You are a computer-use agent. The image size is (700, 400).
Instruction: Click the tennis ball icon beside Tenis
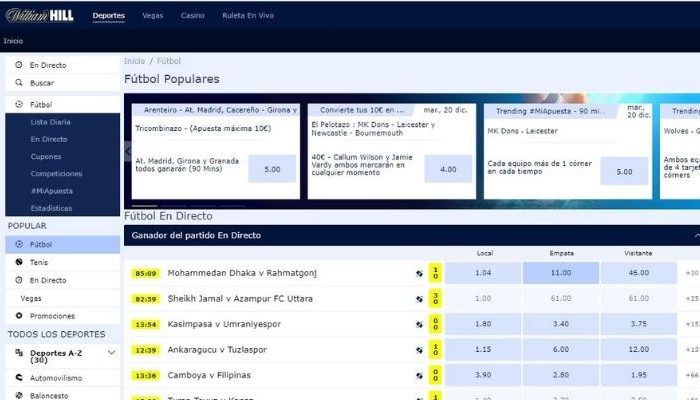coord(19,262)
